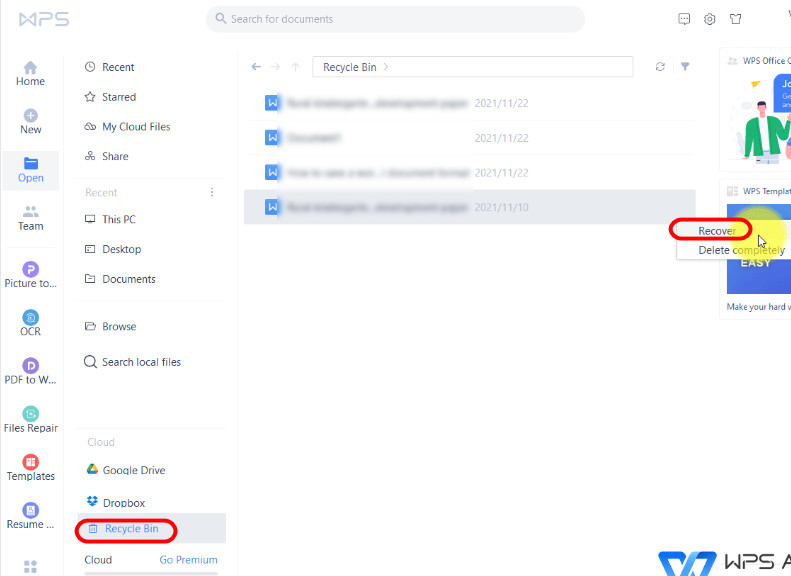The image size is (791, 576).
Task: Click the feedback message icon
Action: pyautogui.click(x=684, y=19)
